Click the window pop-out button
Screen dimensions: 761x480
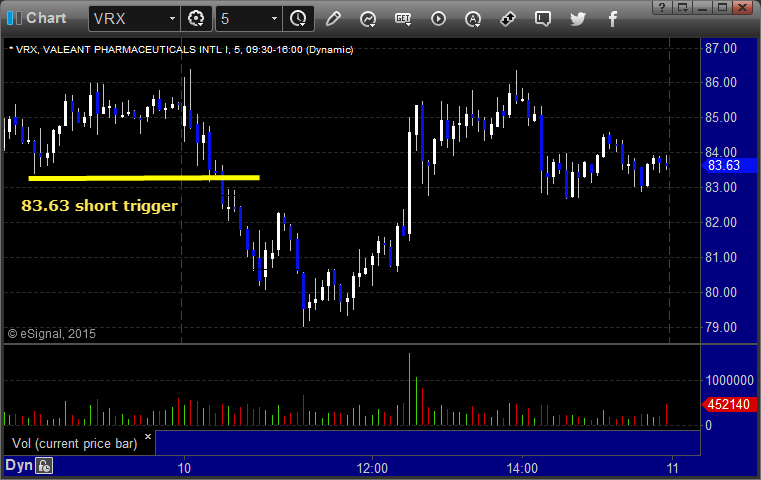682,7
